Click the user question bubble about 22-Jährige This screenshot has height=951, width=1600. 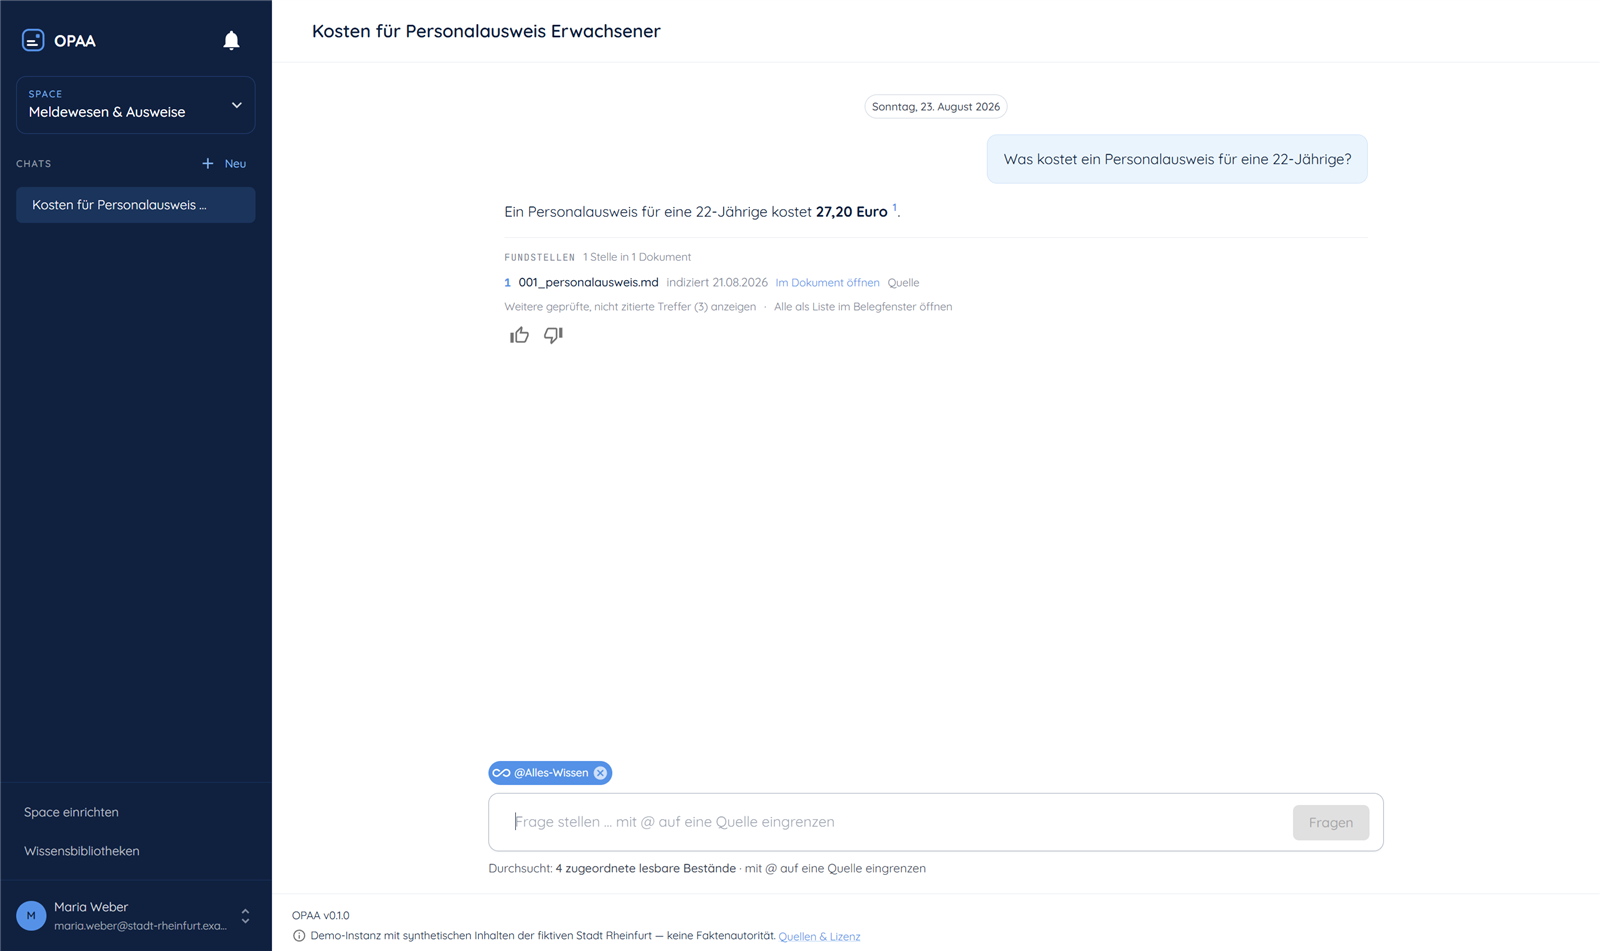(x=1177, y=159)
